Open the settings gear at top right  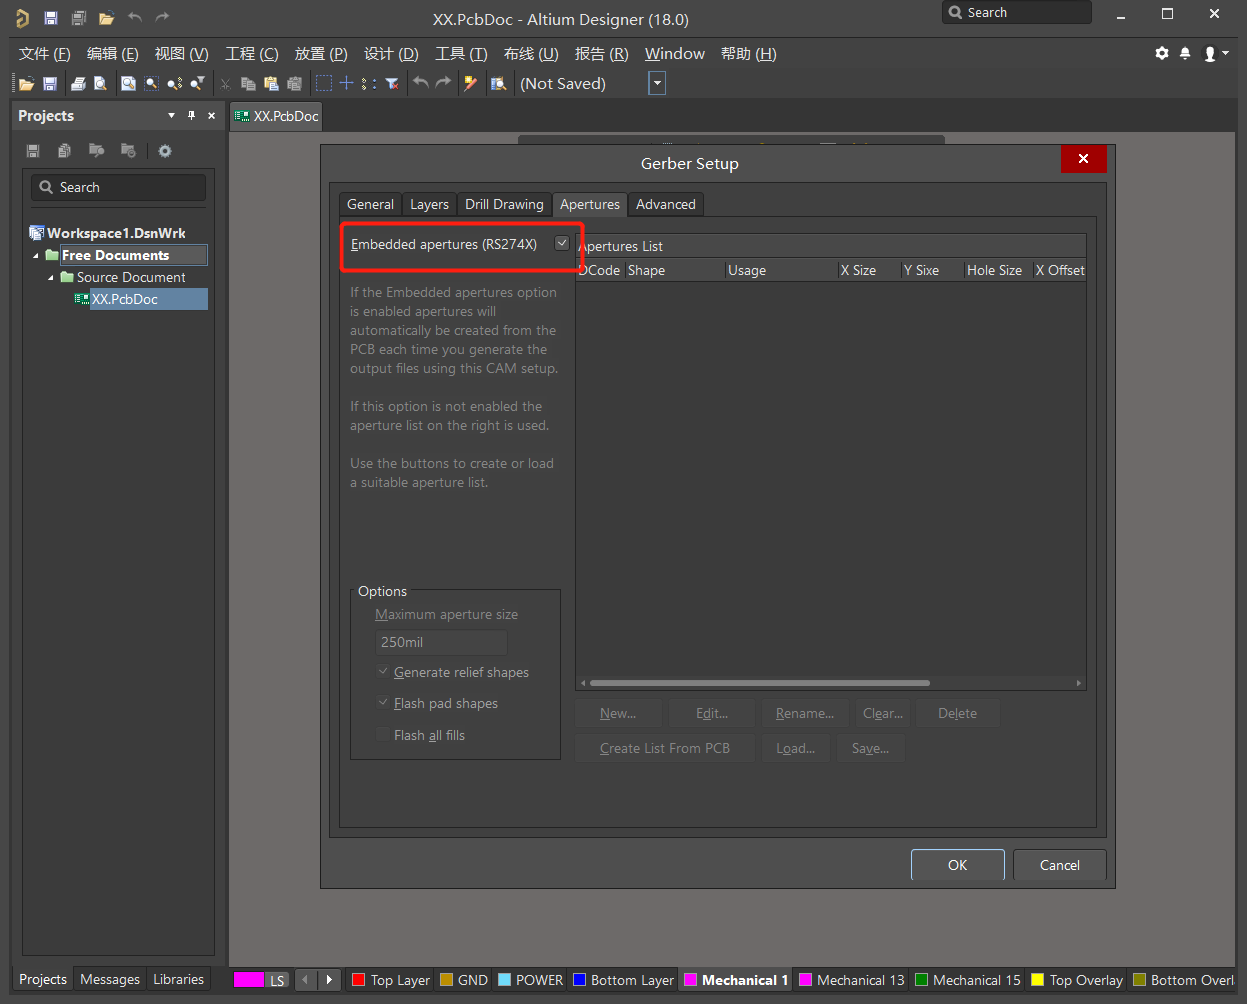(1162, 53)
